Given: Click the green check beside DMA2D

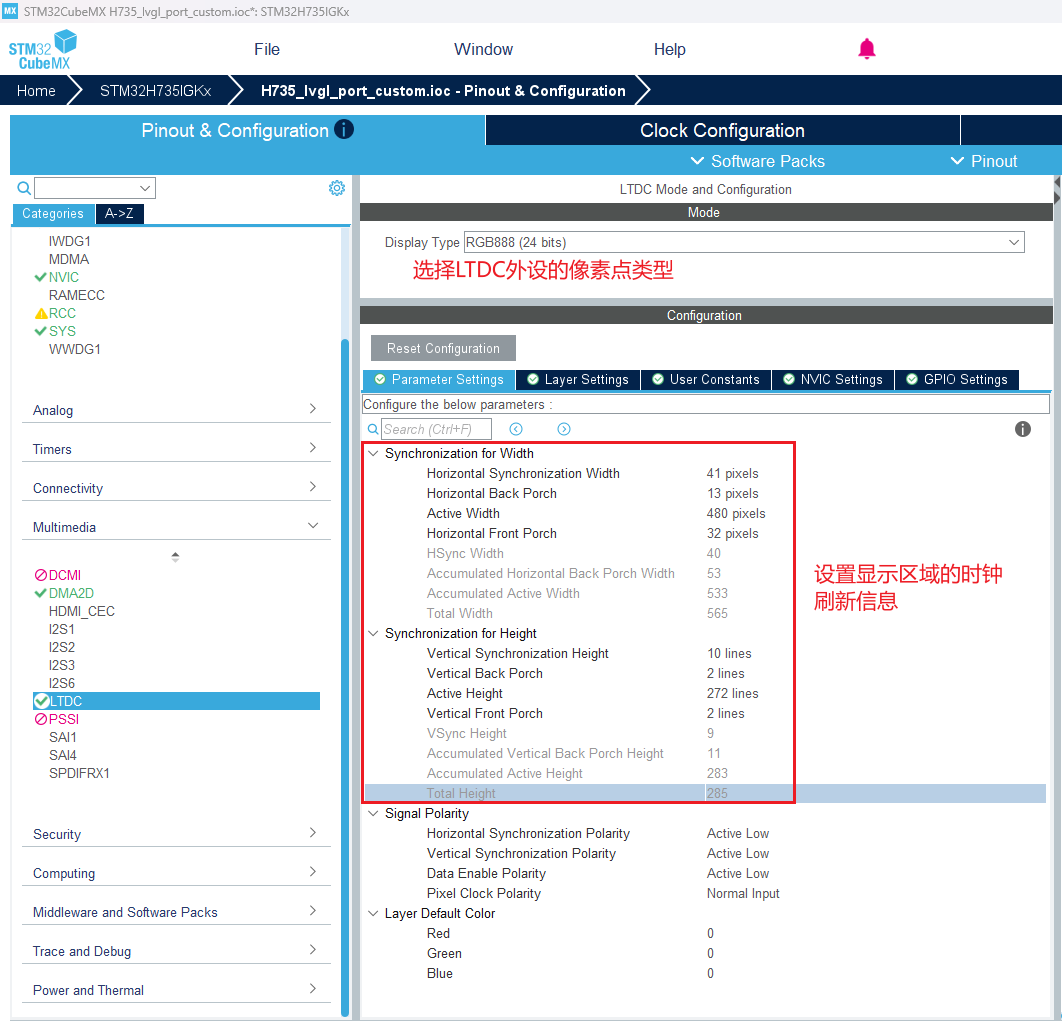Looking at the screenshot, I should (41, 593).
